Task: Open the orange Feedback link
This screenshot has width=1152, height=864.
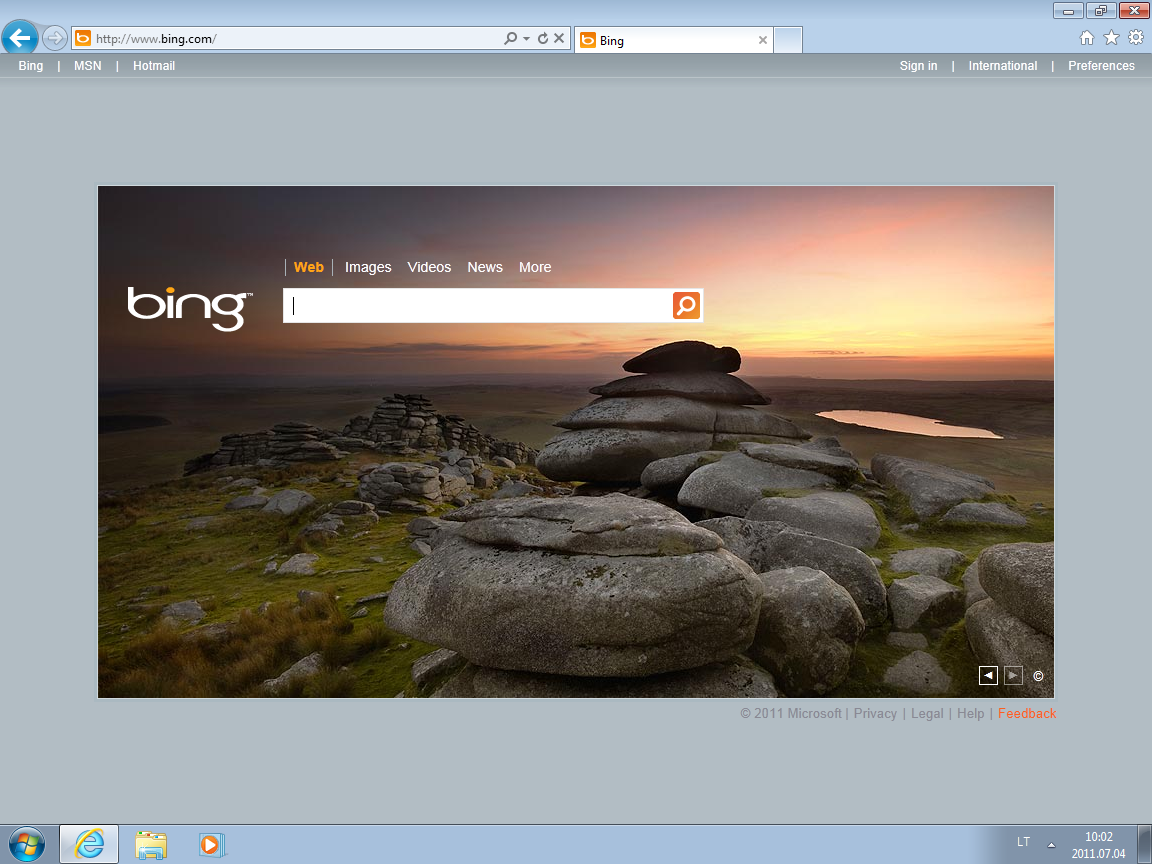Action: tap(1026, 713)
